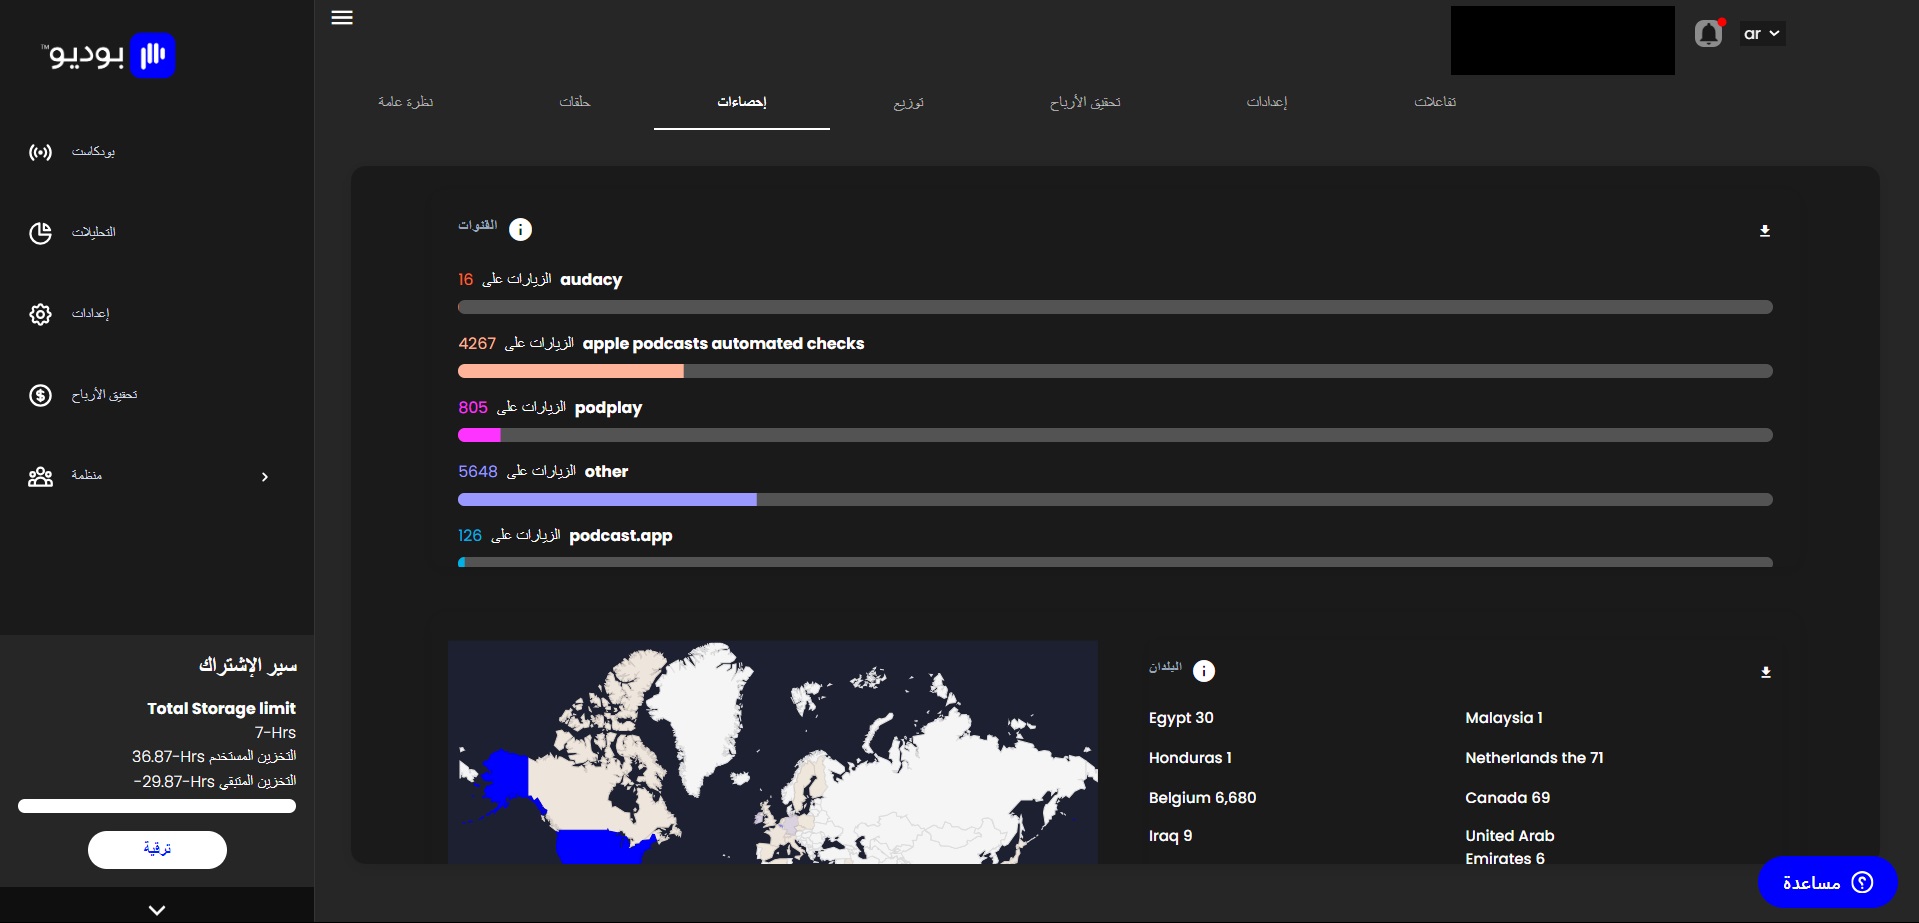Viewport: 1919px width, 923px height.
Task: Select the إحصاءات tab
Action: tap(742, 102)
